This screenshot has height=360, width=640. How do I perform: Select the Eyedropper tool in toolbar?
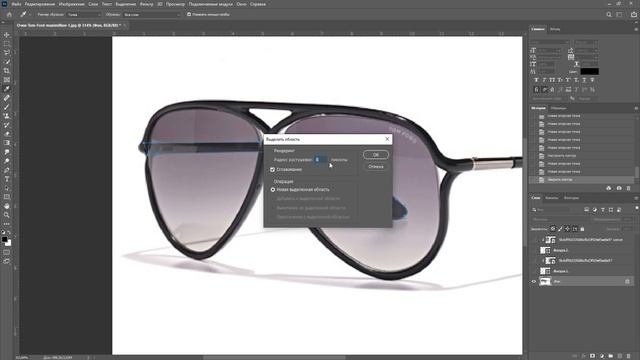pyautogui.click(x=7, y=89)
